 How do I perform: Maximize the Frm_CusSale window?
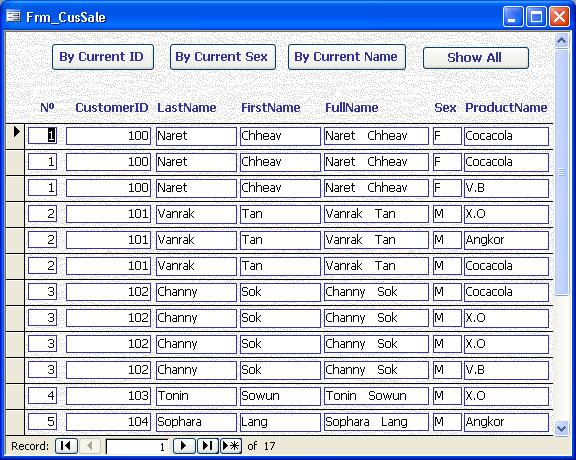(x=536, y=17)
